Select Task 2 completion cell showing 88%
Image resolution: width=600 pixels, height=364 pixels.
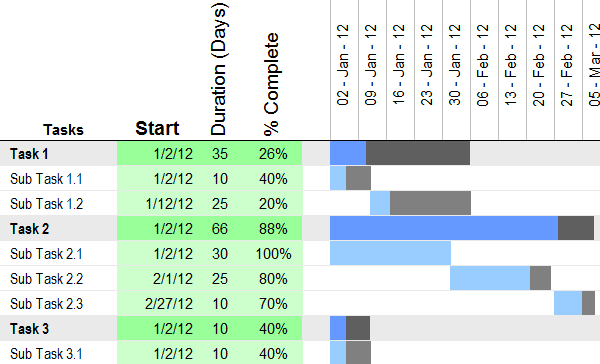[273, 229]
